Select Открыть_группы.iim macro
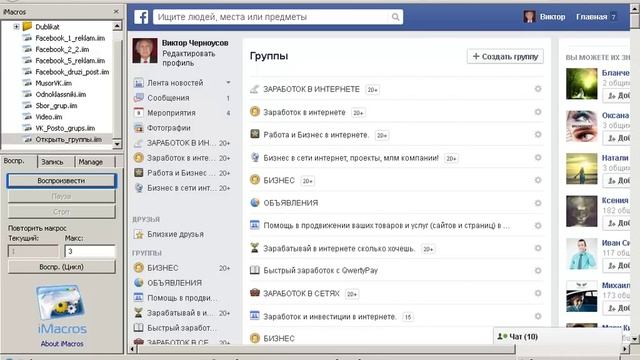The width and height of the screenshot is (640, 360). [68, 139]
